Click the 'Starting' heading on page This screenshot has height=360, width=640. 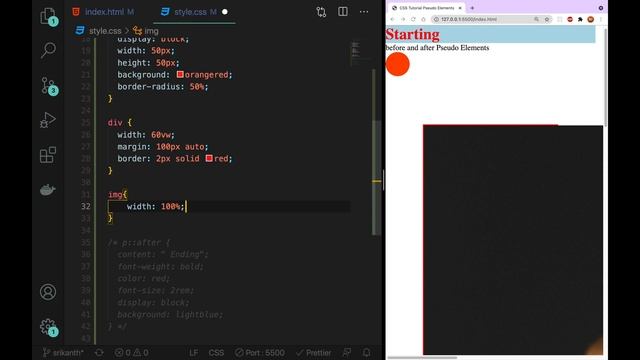412,34
